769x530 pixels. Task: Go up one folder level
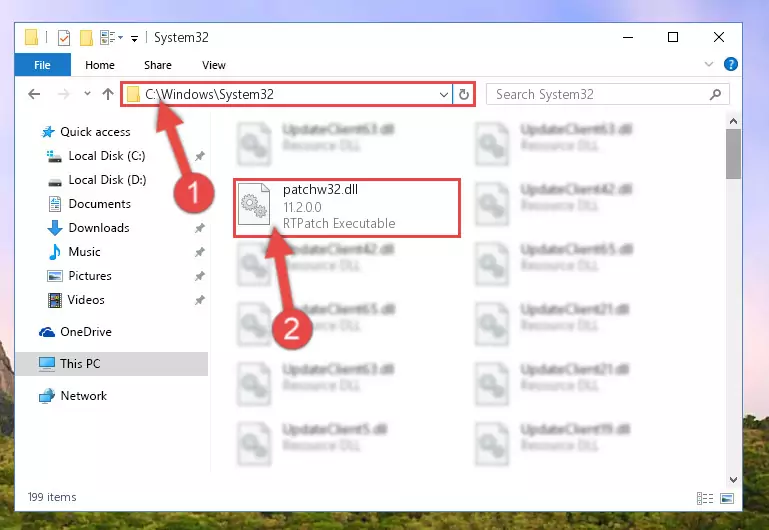108,94
